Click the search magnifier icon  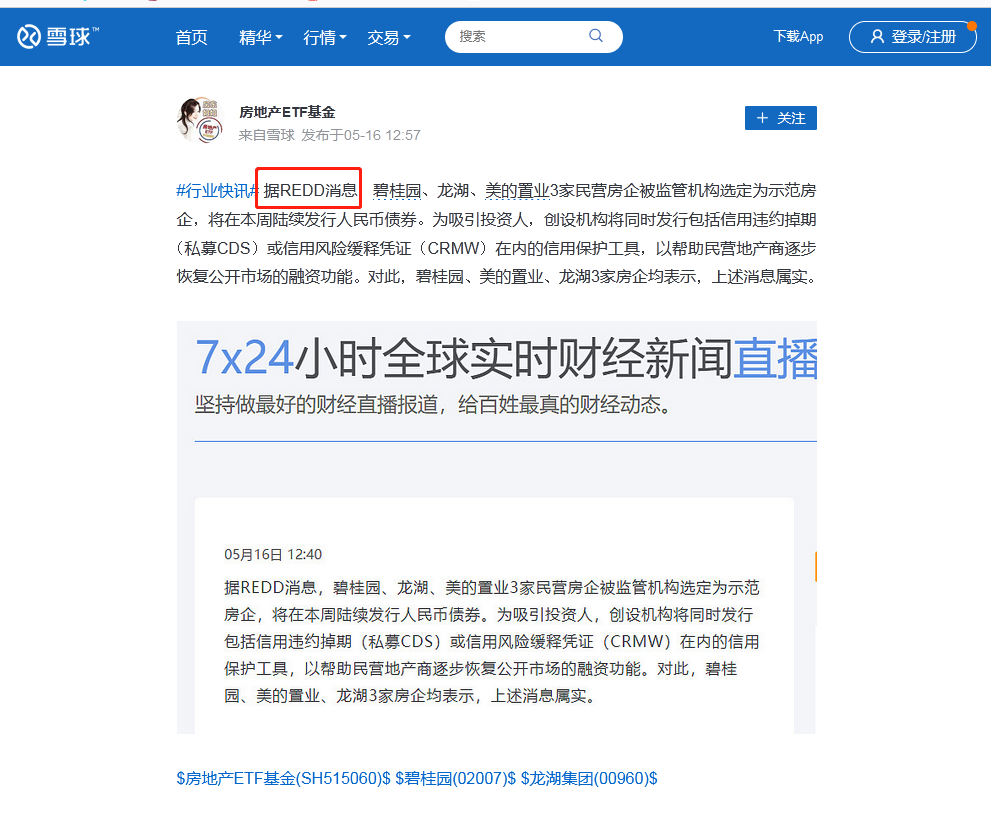point(595,35)
